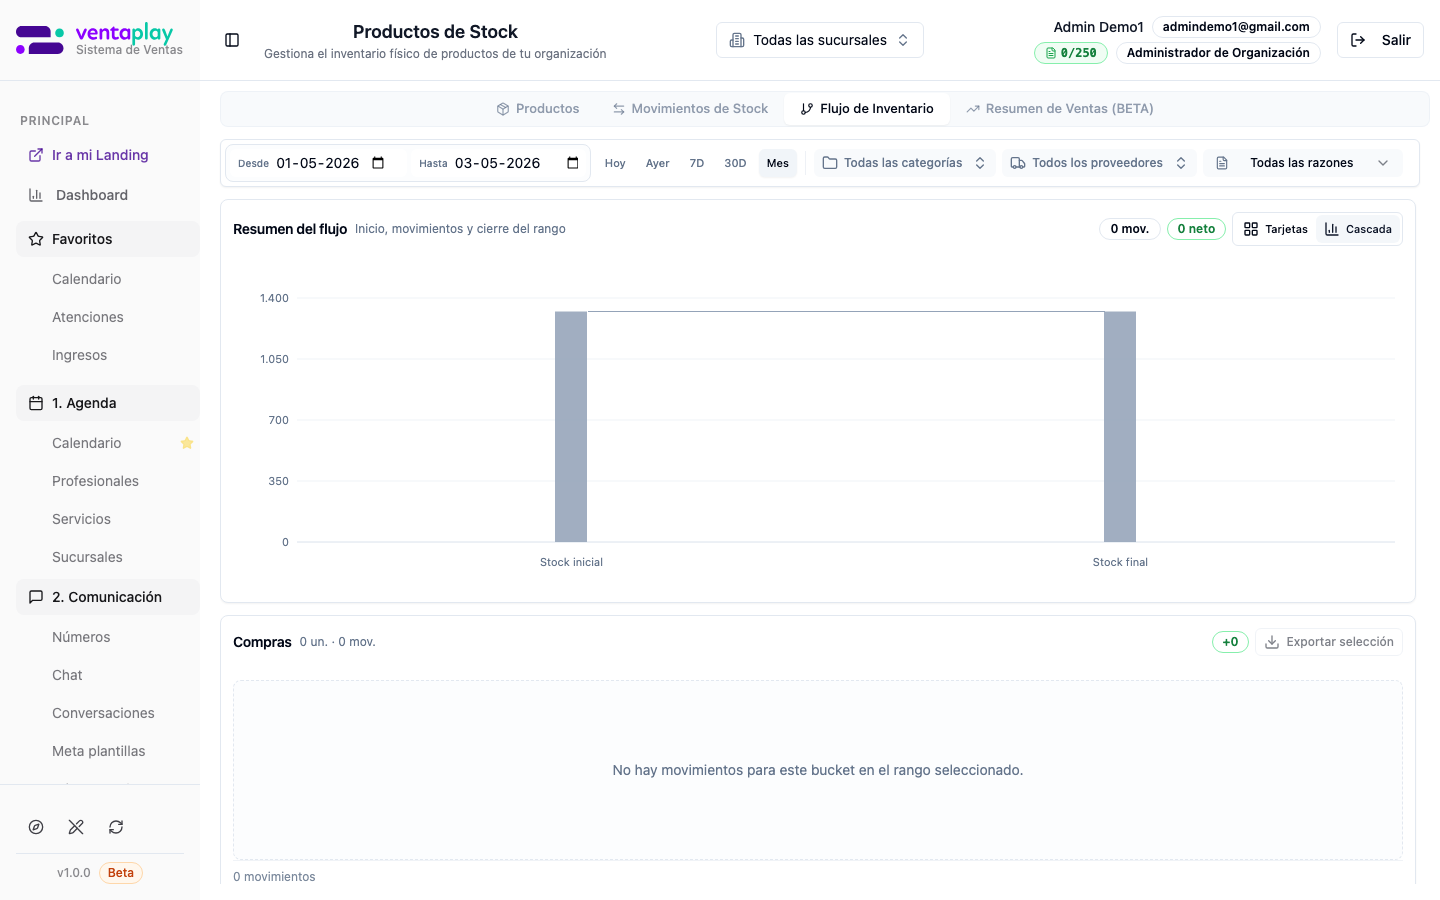
Task: Open the Todas las categorías dropdown
Action: (x=904, y=163)
